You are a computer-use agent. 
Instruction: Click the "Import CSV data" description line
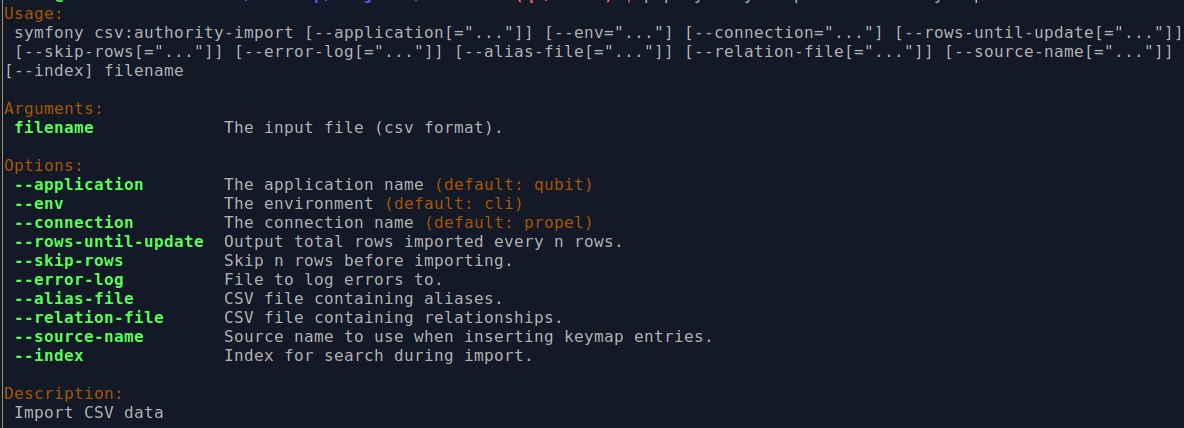(x=89, y=412)
